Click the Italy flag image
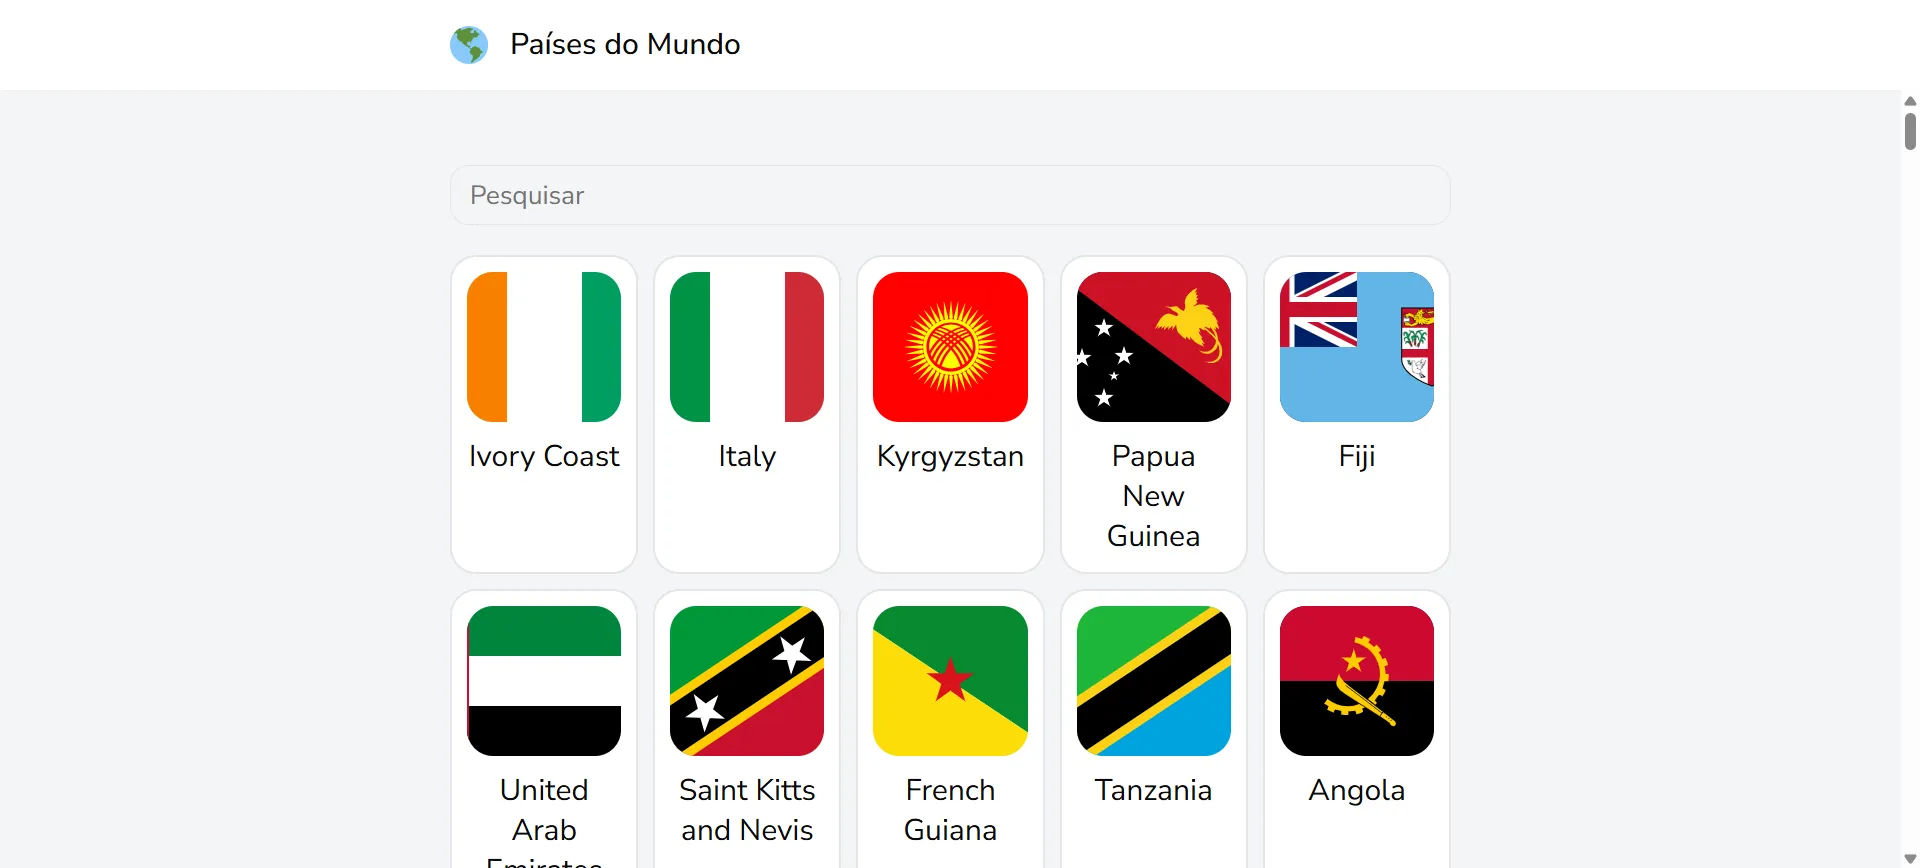Viewport: 1920px width, 868px height. click(x=747, y=347)
